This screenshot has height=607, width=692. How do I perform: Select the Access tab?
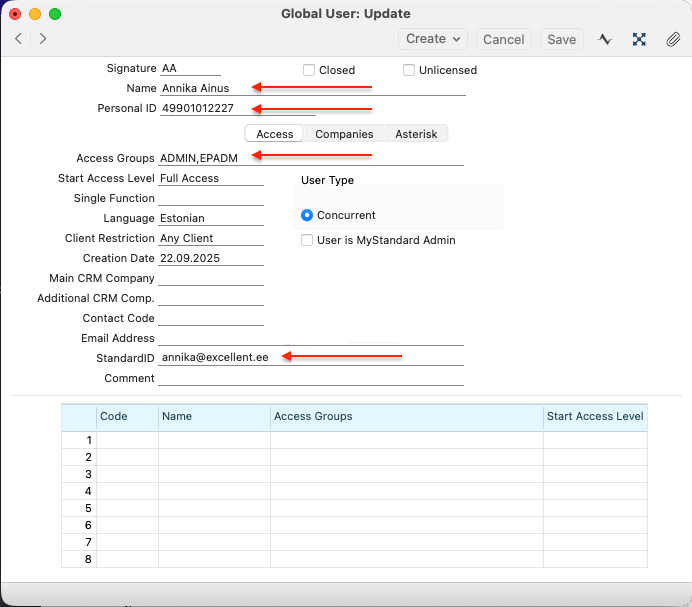274,134
